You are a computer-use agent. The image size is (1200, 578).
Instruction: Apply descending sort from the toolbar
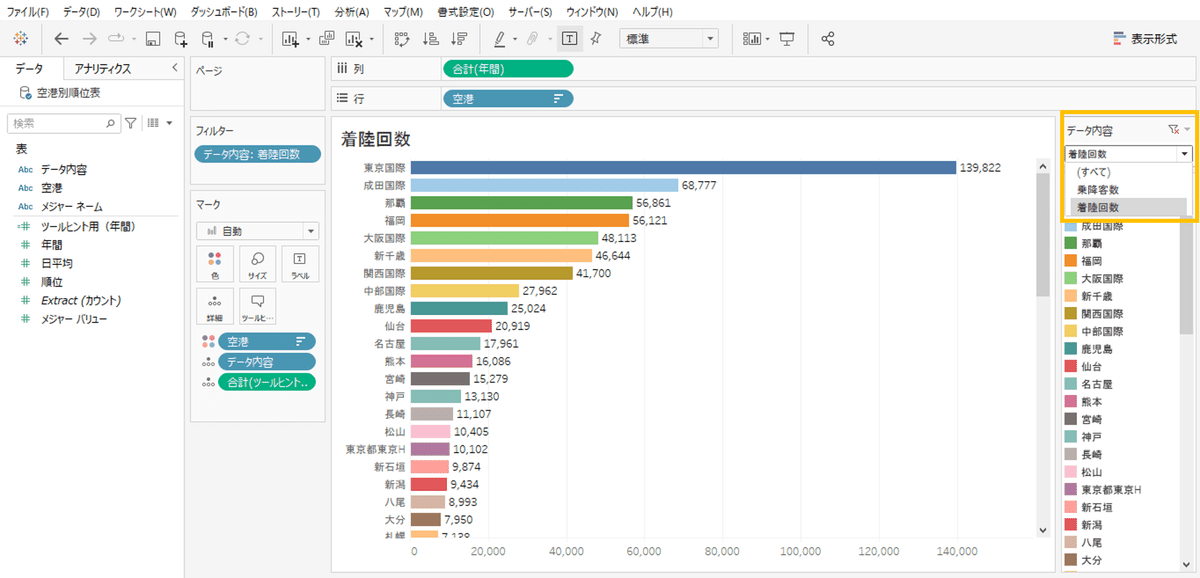pos(460,39)
